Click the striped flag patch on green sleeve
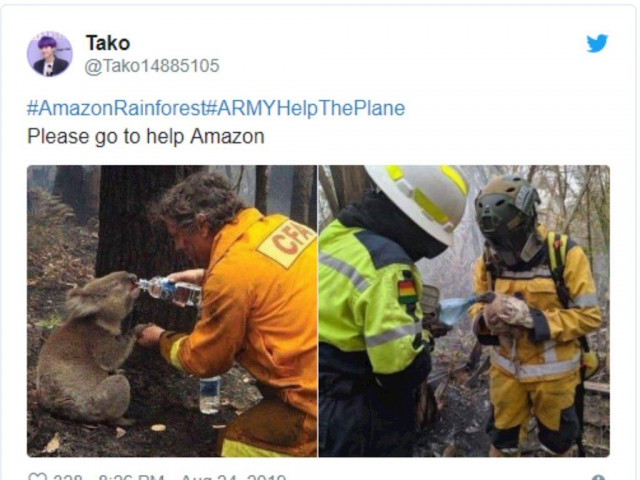 (x=407, y=291)
